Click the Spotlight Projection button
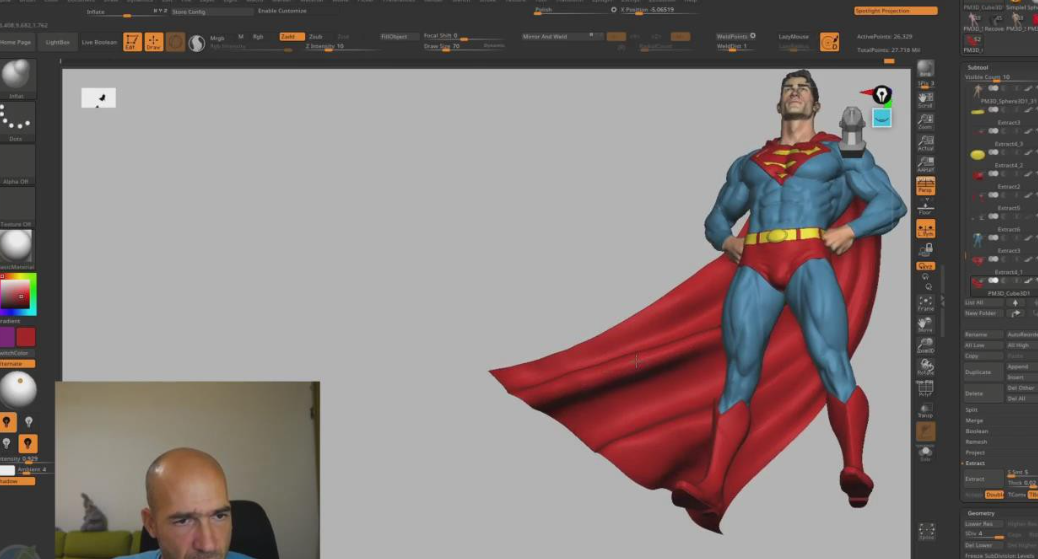This screenshot has width=1038, height=559. tap(896, 11)
